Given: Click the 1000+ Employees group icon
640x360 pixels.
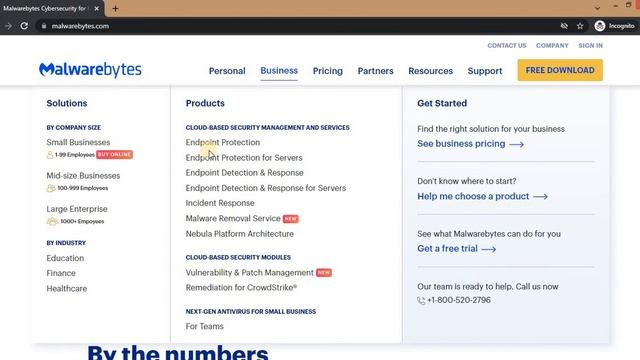Looking at the screenshot, I should [x=53, y=221].
